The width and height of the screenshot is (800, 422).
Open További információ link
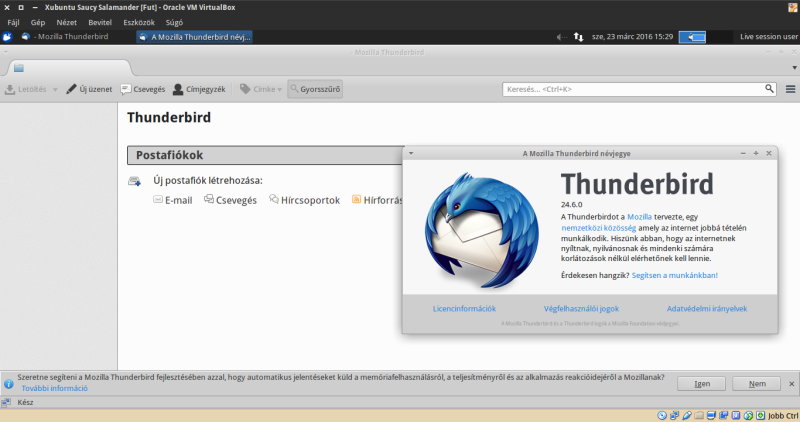tap(54, 388)
